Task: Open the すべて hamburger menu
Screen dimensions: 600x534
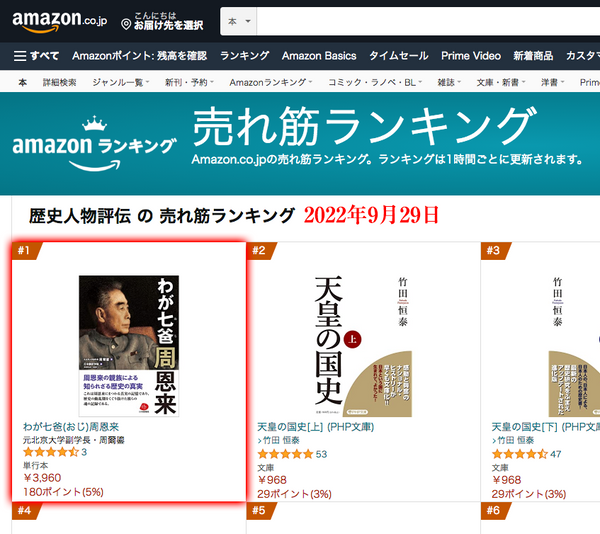Action: tap(36, 56)
